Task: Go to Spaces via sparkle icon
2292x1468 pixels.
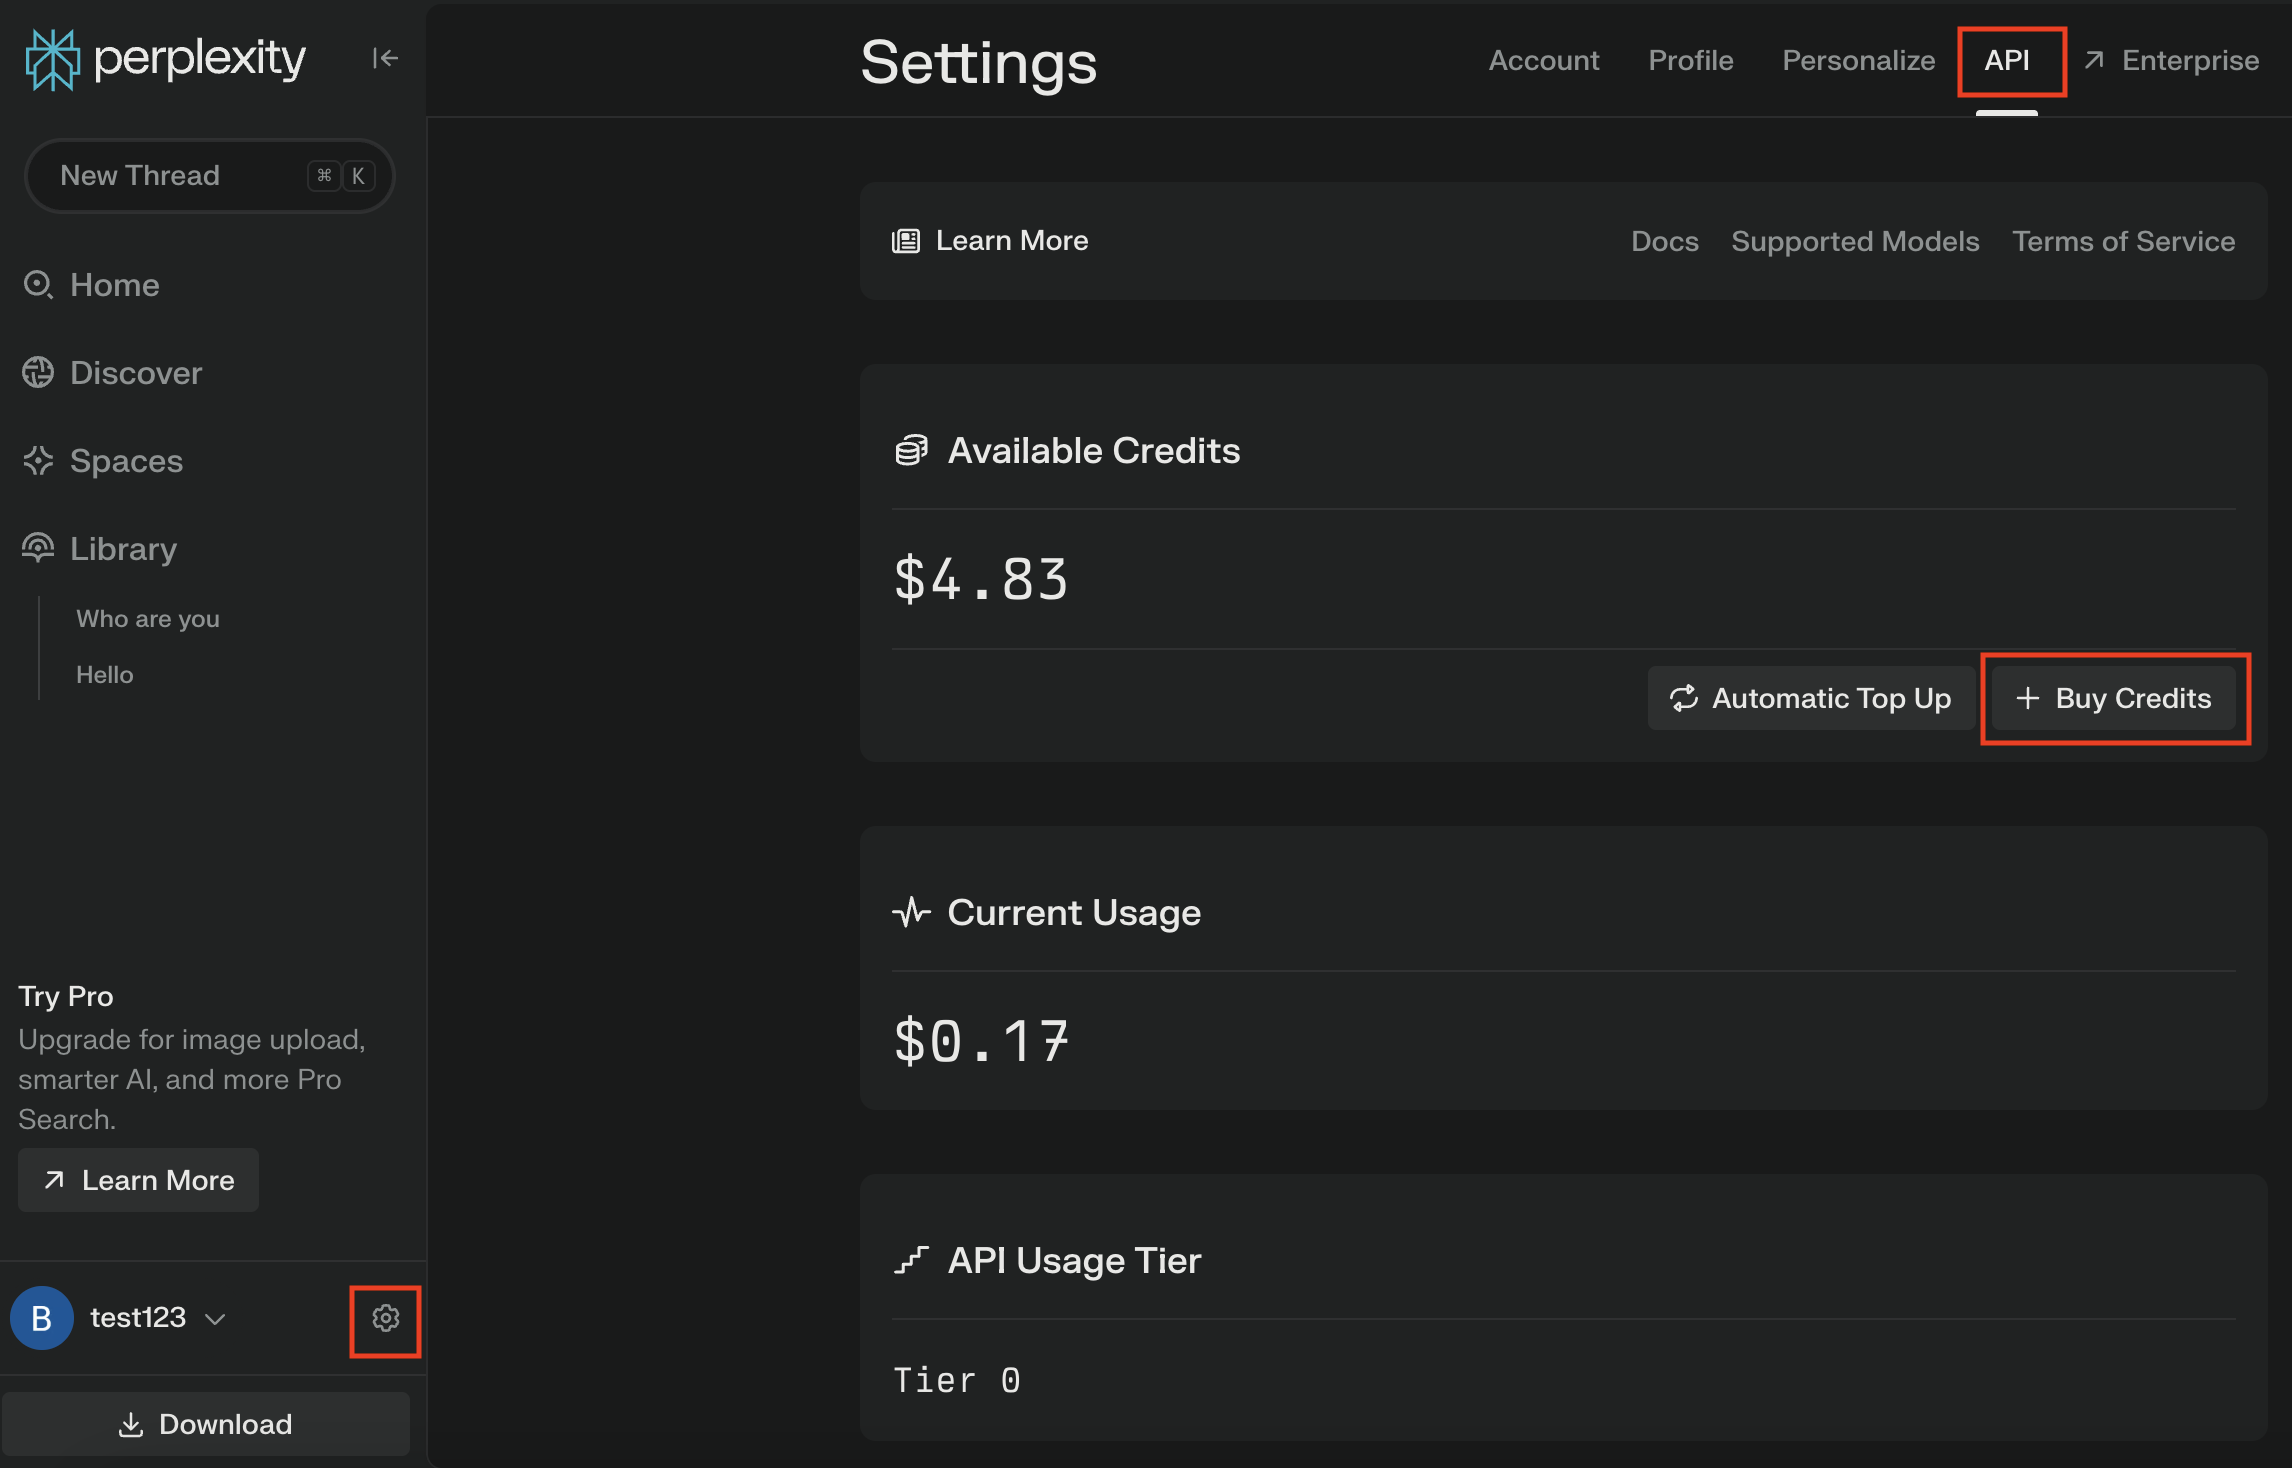Action: point(38,461)
